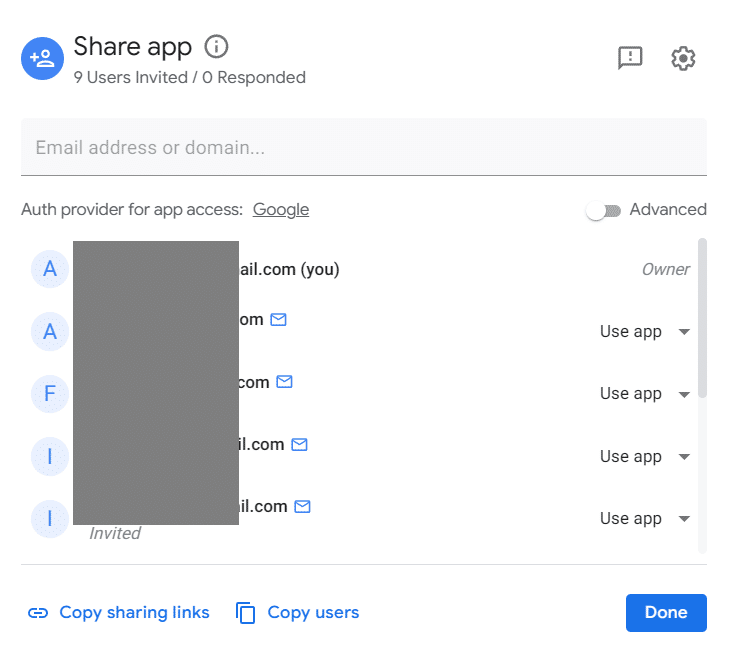The image size is (729, 660).
Task: Click the Google auth provider link
Action: (281, 210)
